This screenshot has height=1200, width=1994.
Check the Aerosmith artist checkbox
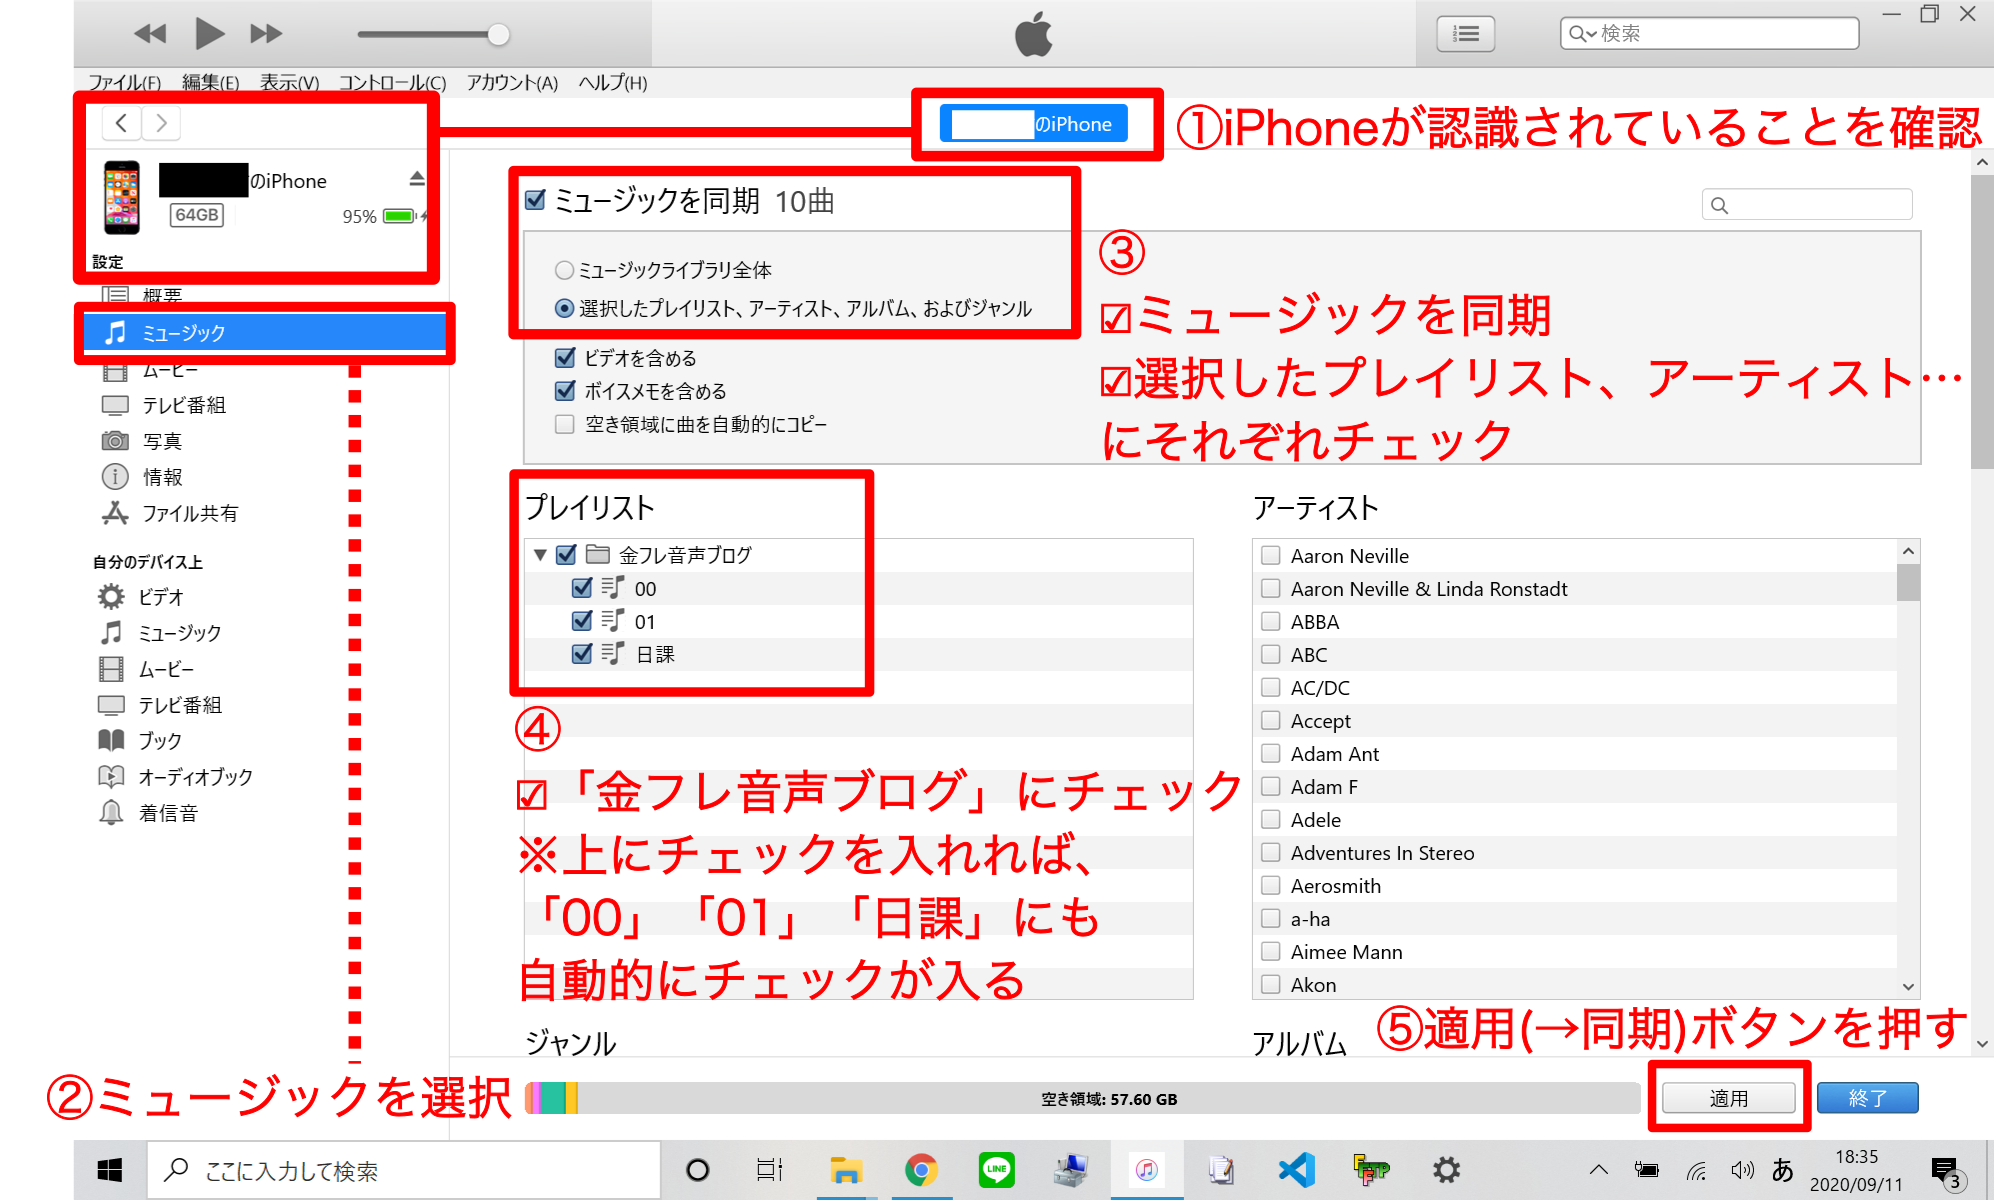[1271, 885]
